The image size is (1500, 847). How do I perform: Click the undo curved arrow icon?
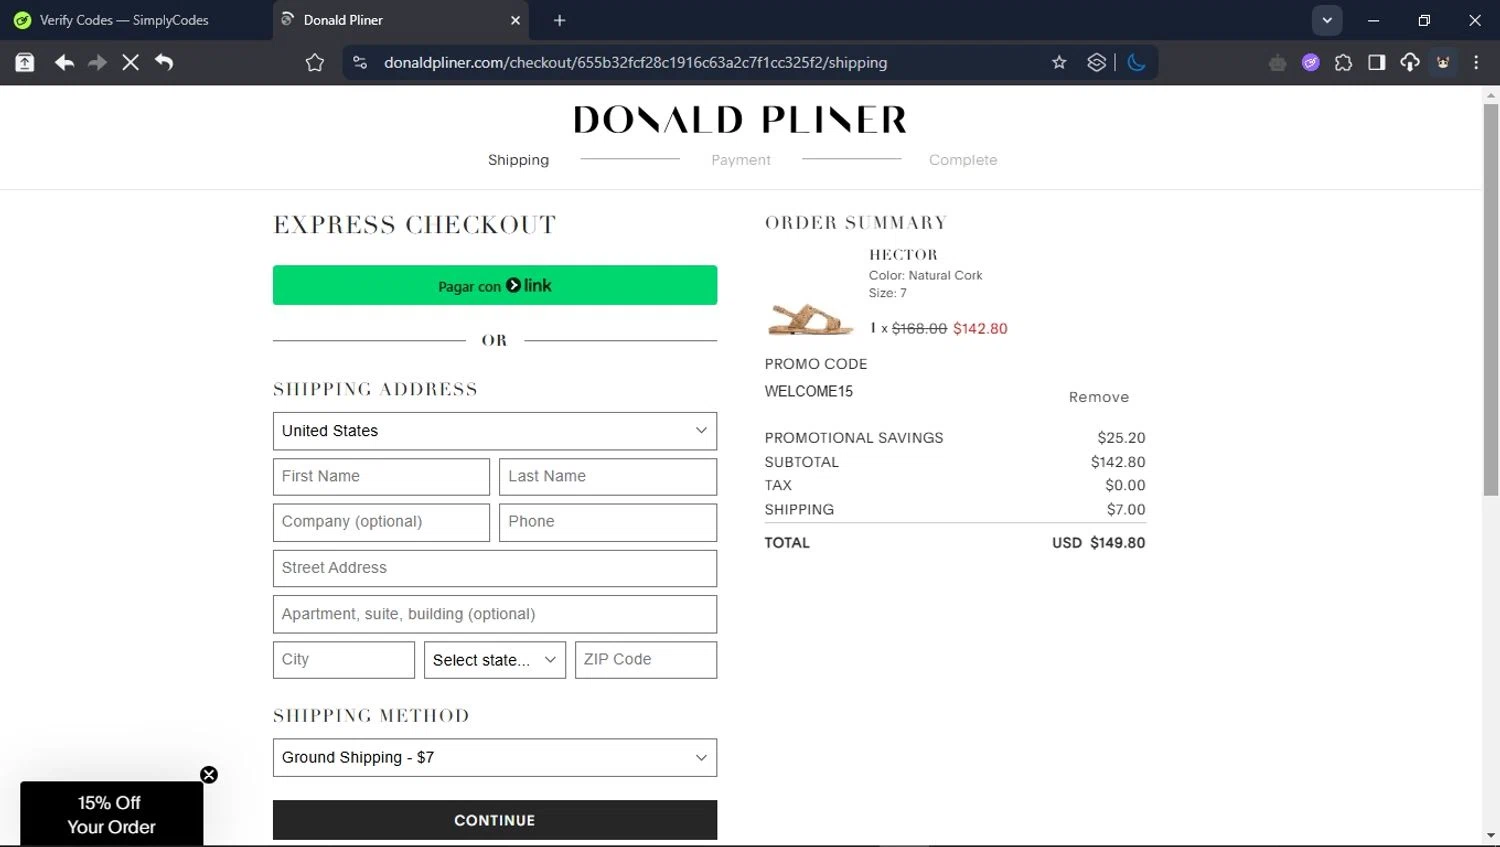(164, 62)
